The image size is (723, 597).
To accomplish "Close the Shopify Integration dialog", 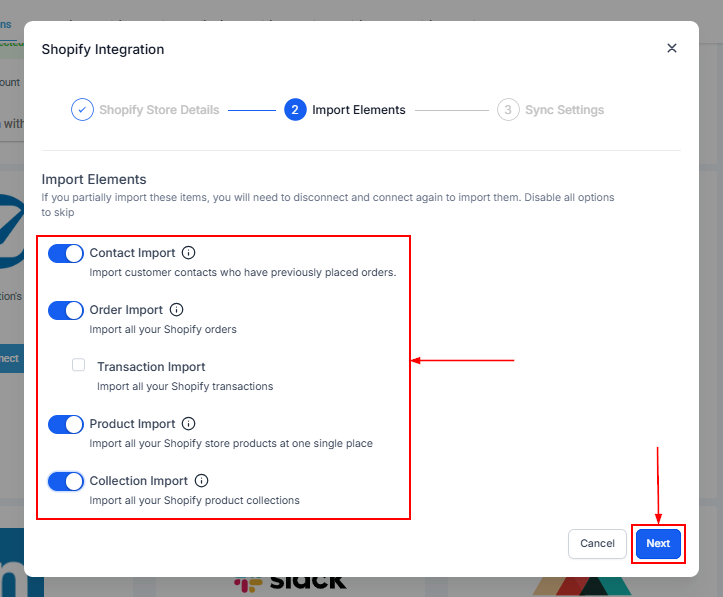I will (671, 48).
